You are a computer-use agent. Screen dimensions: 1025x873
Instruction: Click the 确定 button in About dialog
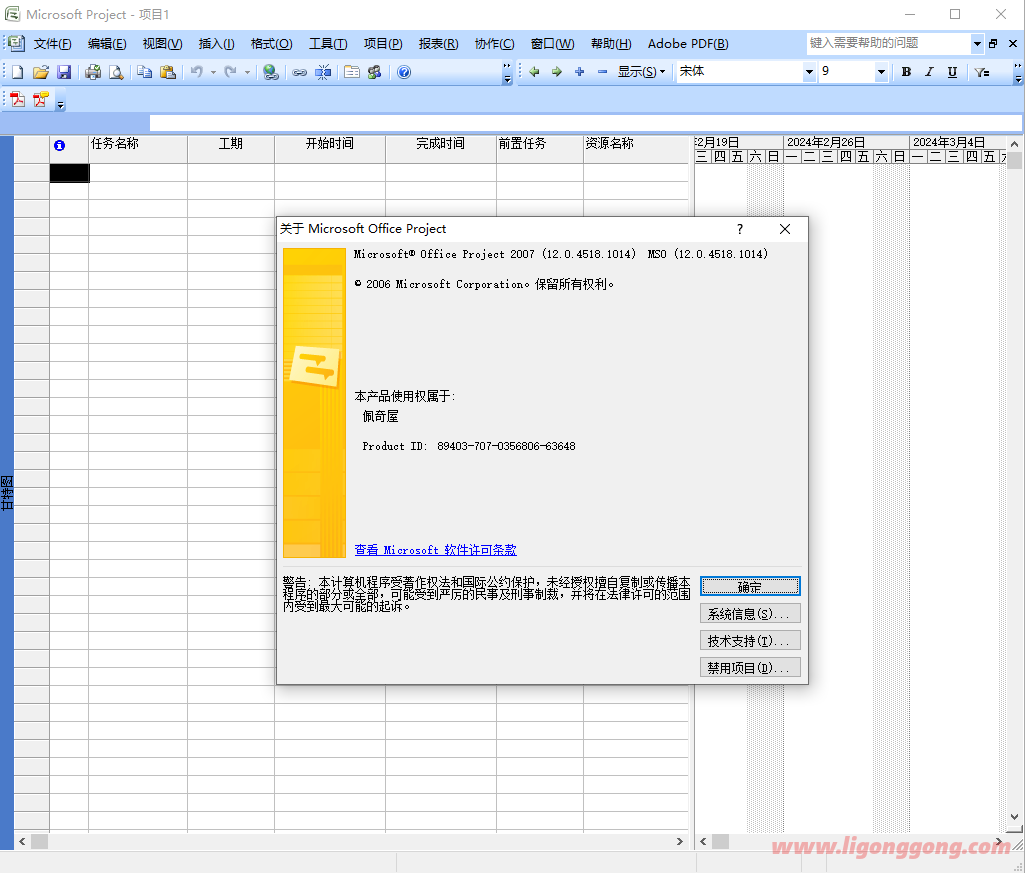click(750, 587)
